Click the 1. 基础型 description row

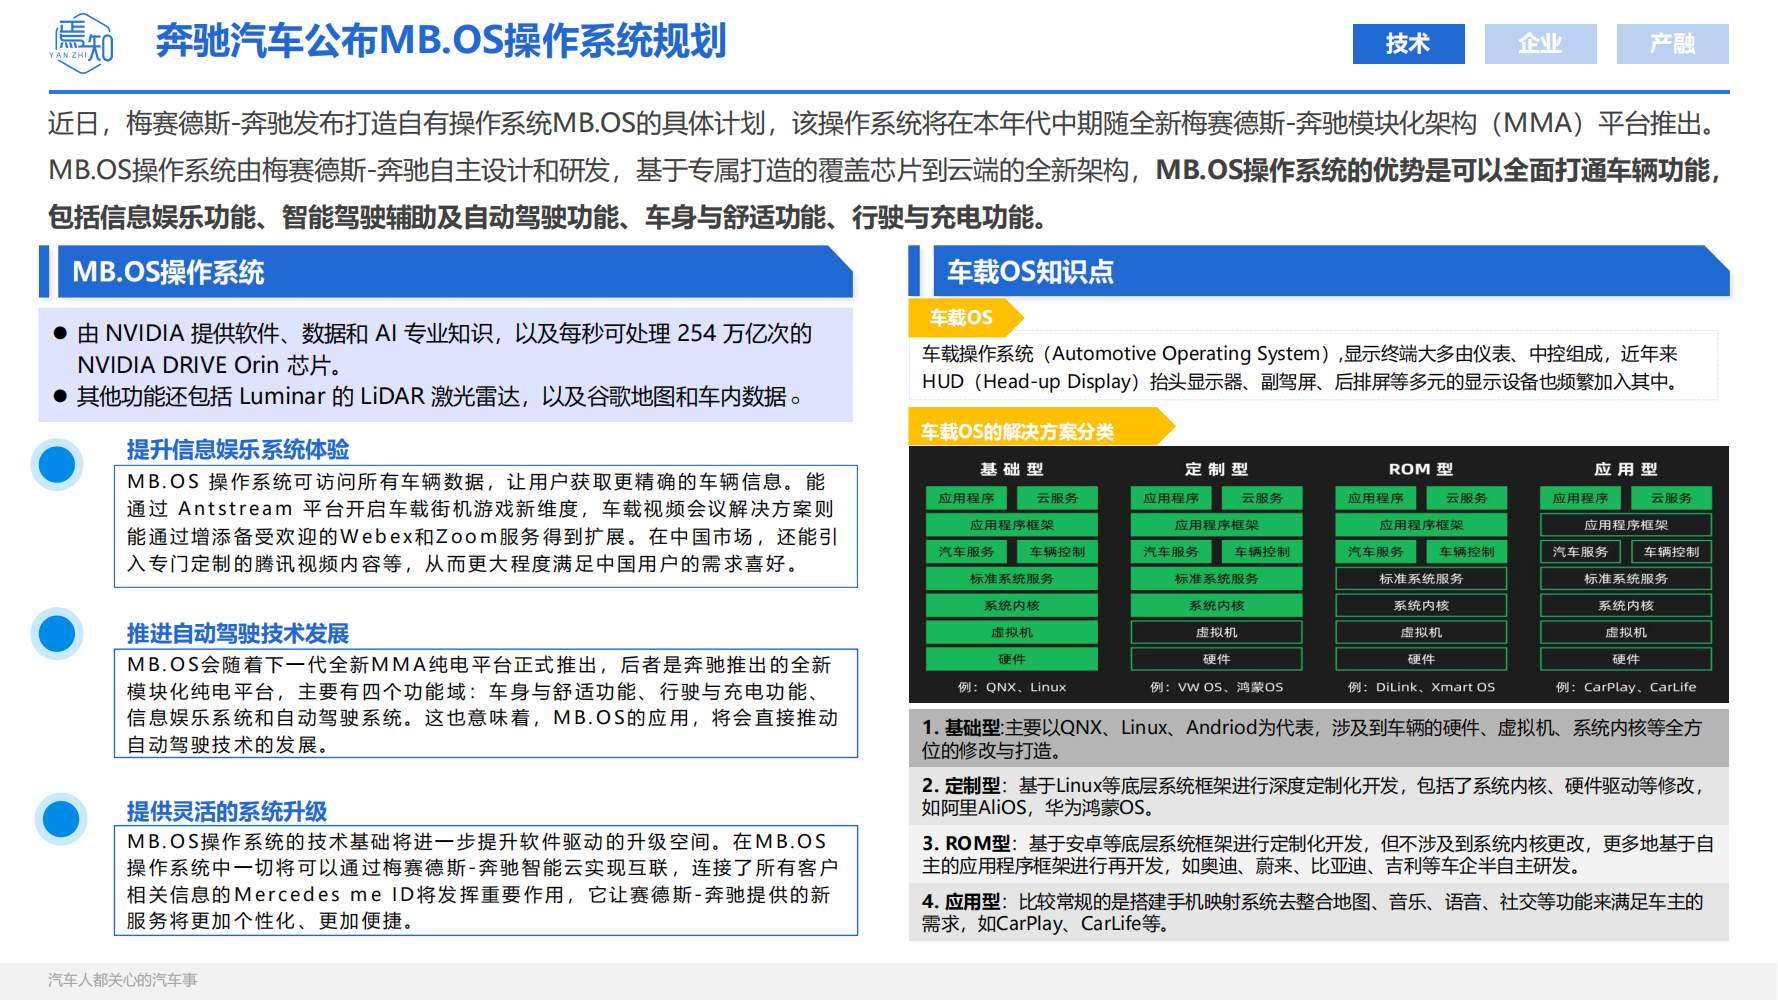(1318, 739)
